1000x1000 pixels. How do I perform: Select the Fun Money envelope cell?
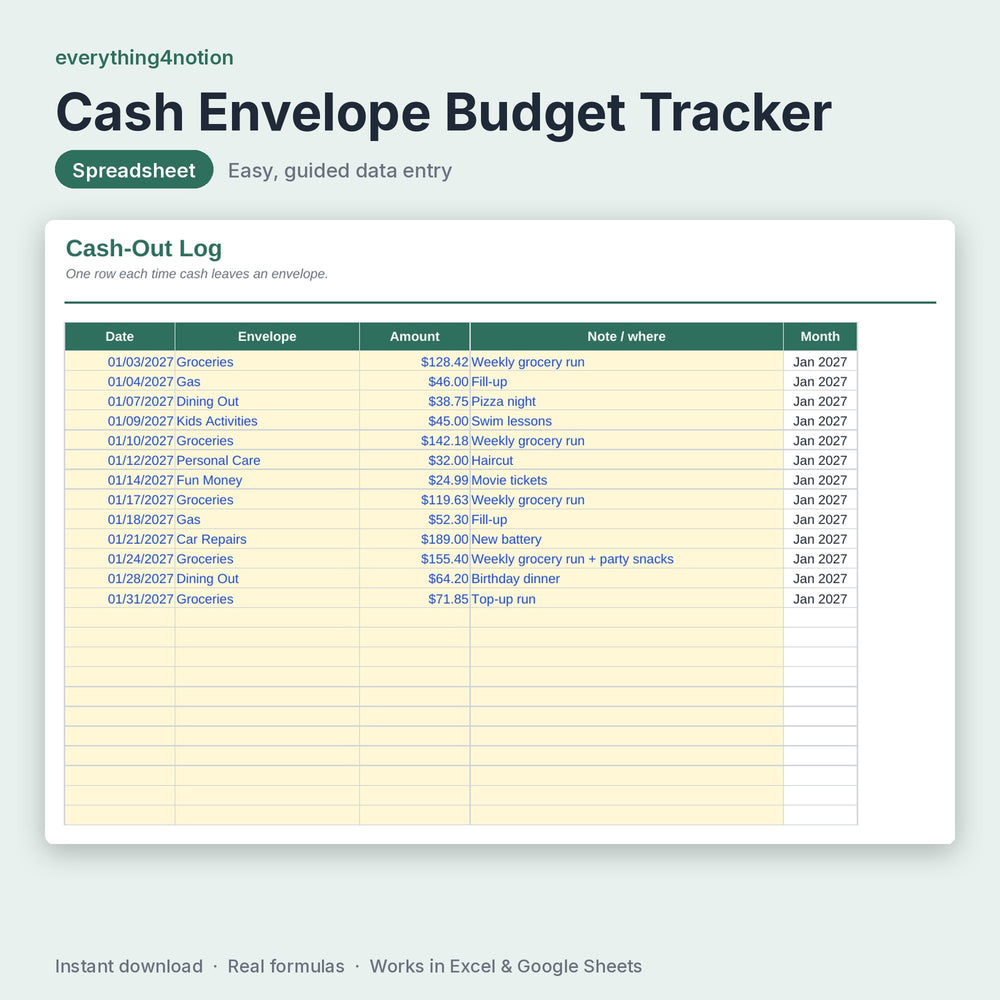pyautogui.click(x=267, y=480)
